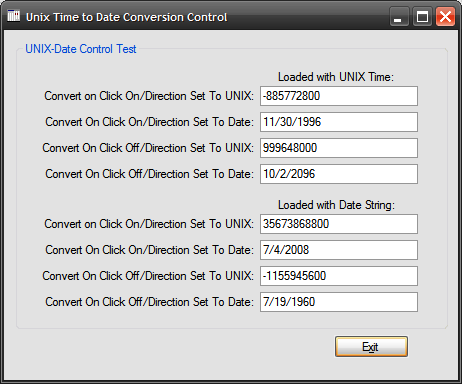Click the Exit button
Image resolution: width=462 pixels, height=384 pixels.
[x=371, y=347]
